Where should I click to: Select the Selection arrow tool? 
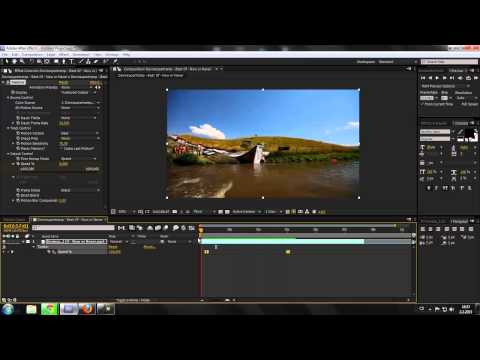click(6, 62)
